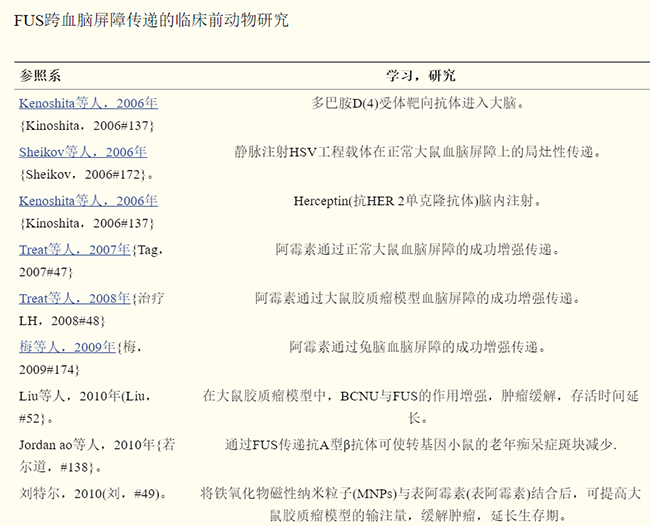650x526 pixels.
Task: Click {Kinoshita，2006#137} in the Herceptin row
Action: (x=87, y=223)
